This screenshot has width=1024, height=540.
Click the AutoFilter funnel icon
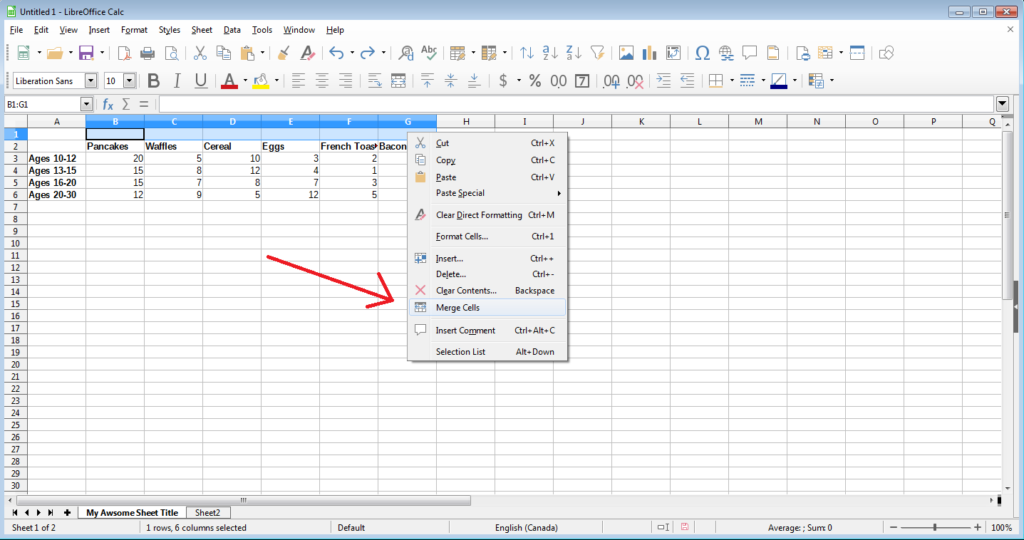[598, 53]
